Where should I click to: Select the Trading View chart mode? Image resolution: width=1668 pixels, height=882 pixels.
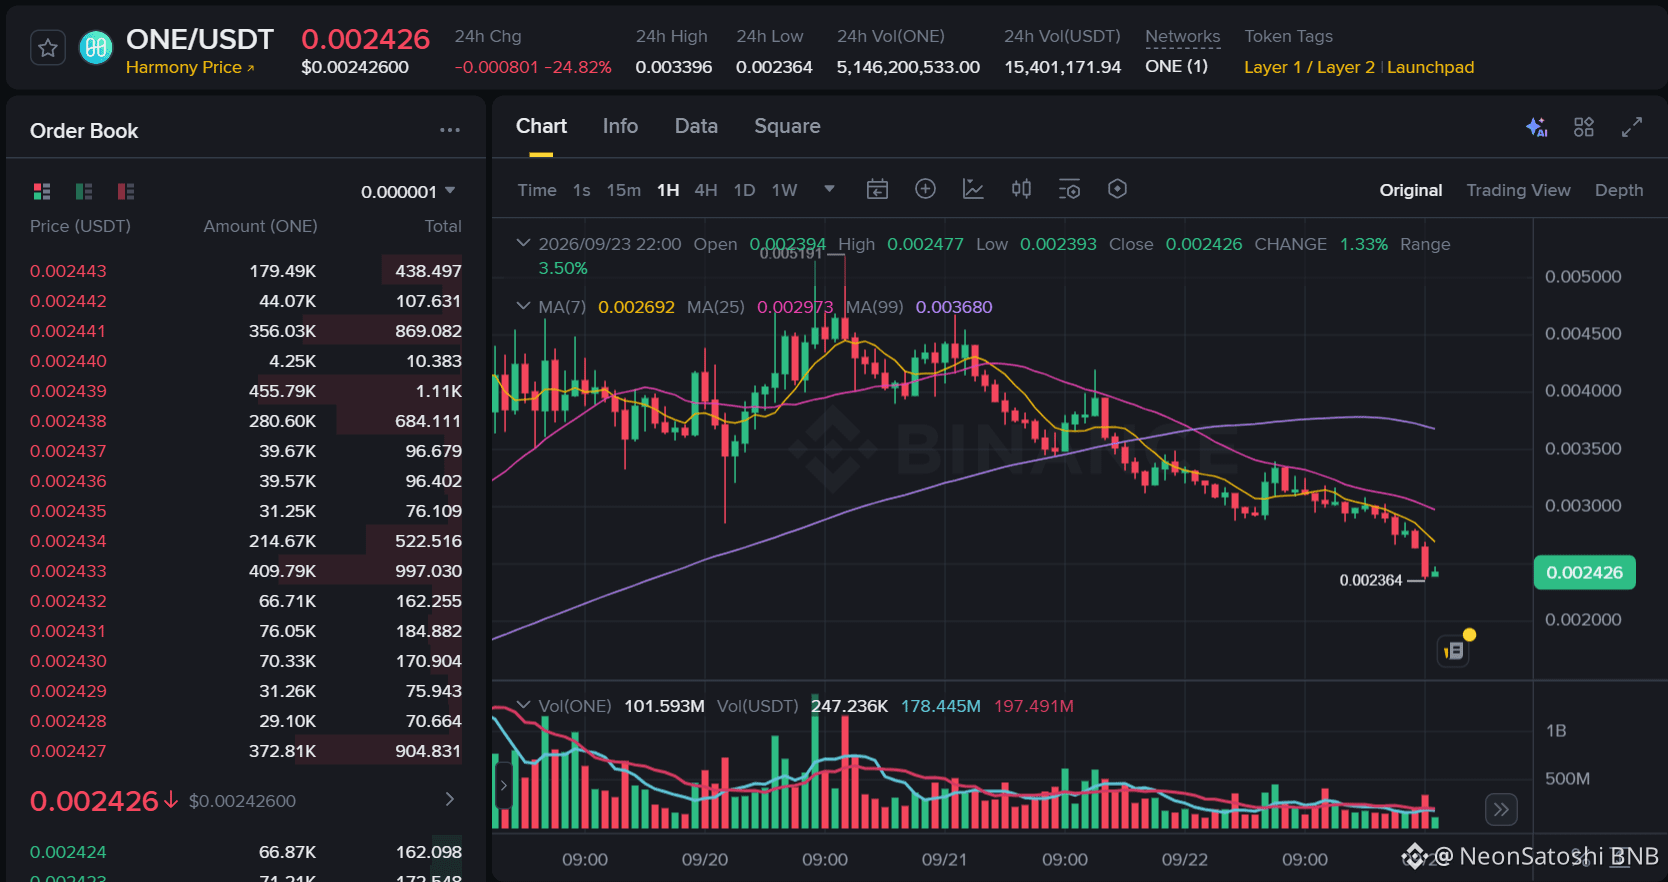tap(1518, 190)
